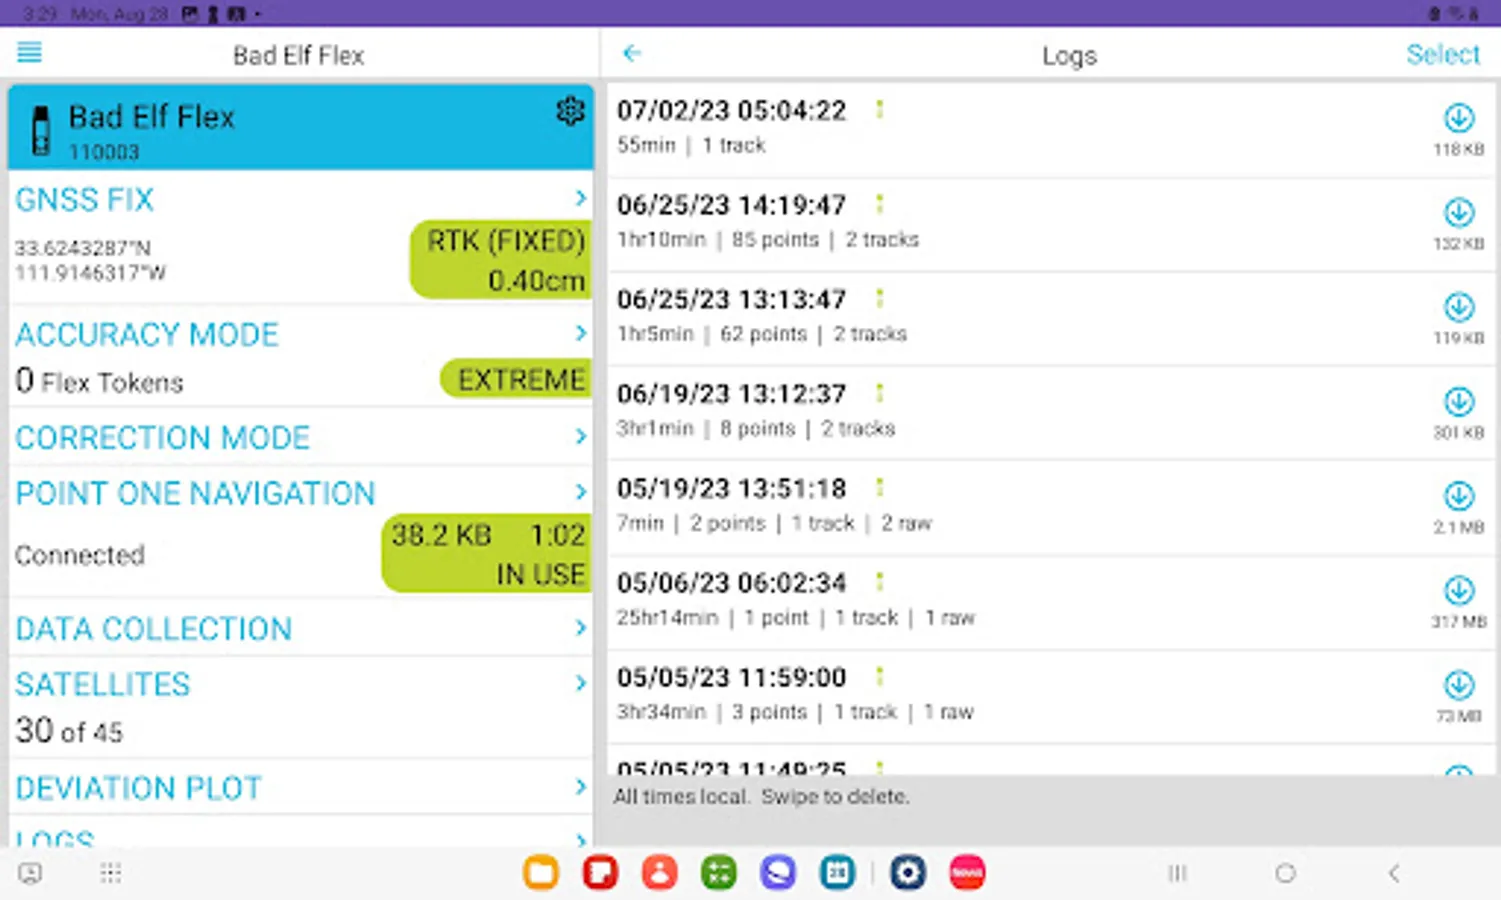Download the 06/25/23 13:13:47 log
The image size is (1501, 900).
coord(1459,307)
